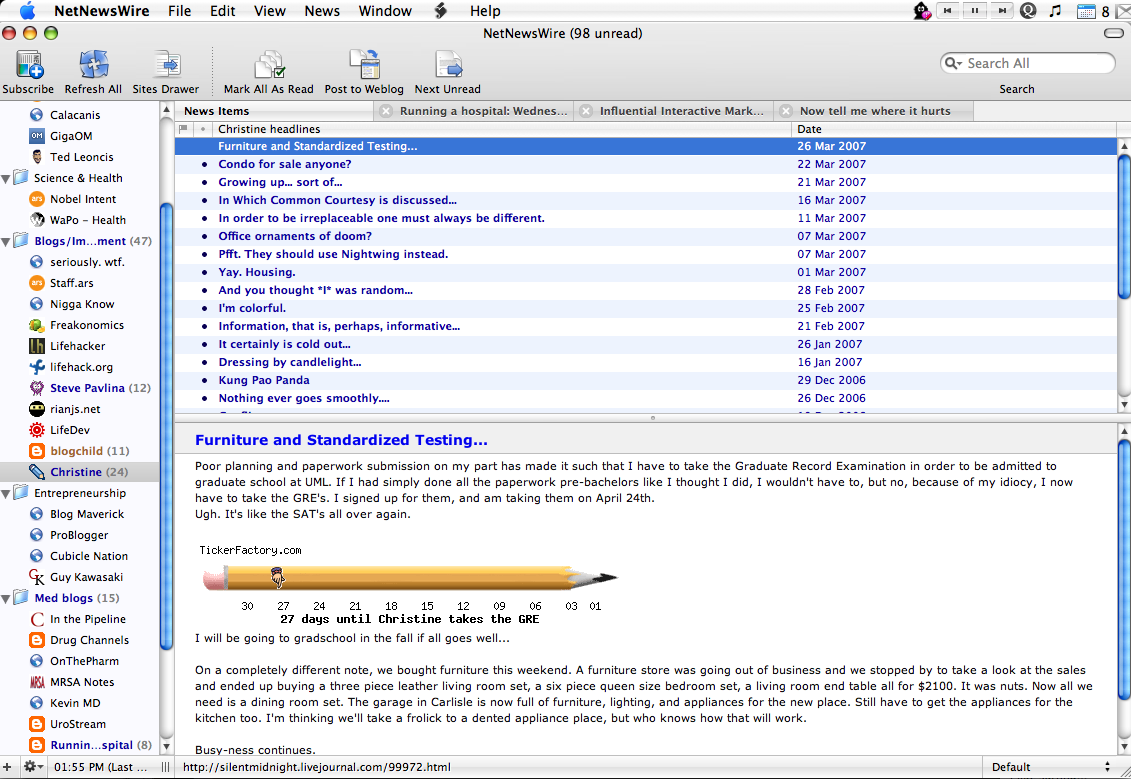Open Furniture and Standardized Testing article title link
1131x779 pixels.
click(341, 440)
